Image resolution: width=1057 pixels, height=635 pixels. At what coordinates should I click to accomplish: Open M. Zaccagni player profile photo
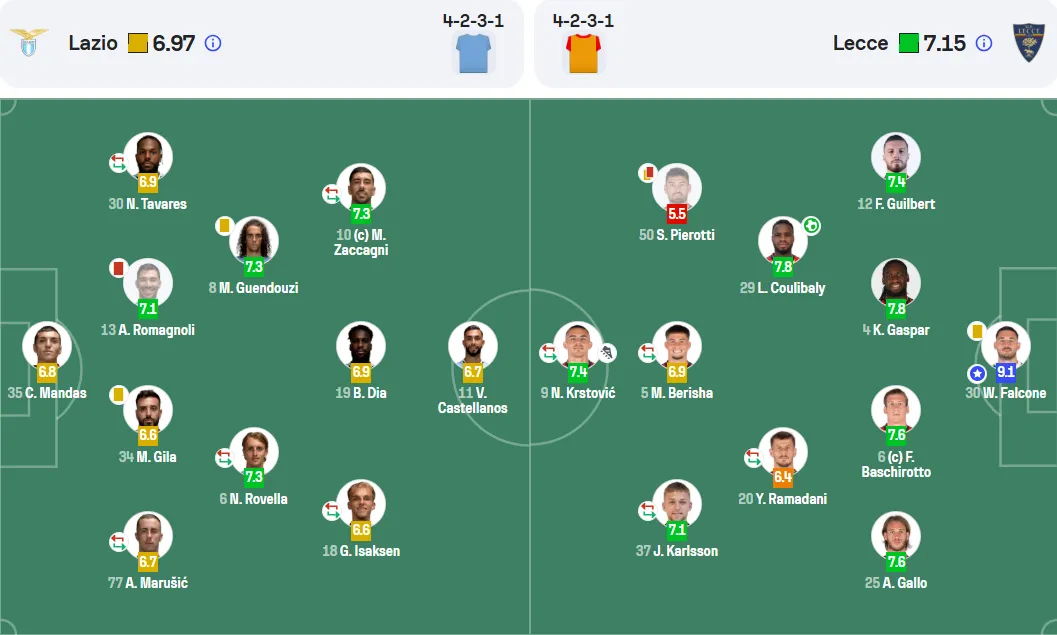tap(361, 187)
